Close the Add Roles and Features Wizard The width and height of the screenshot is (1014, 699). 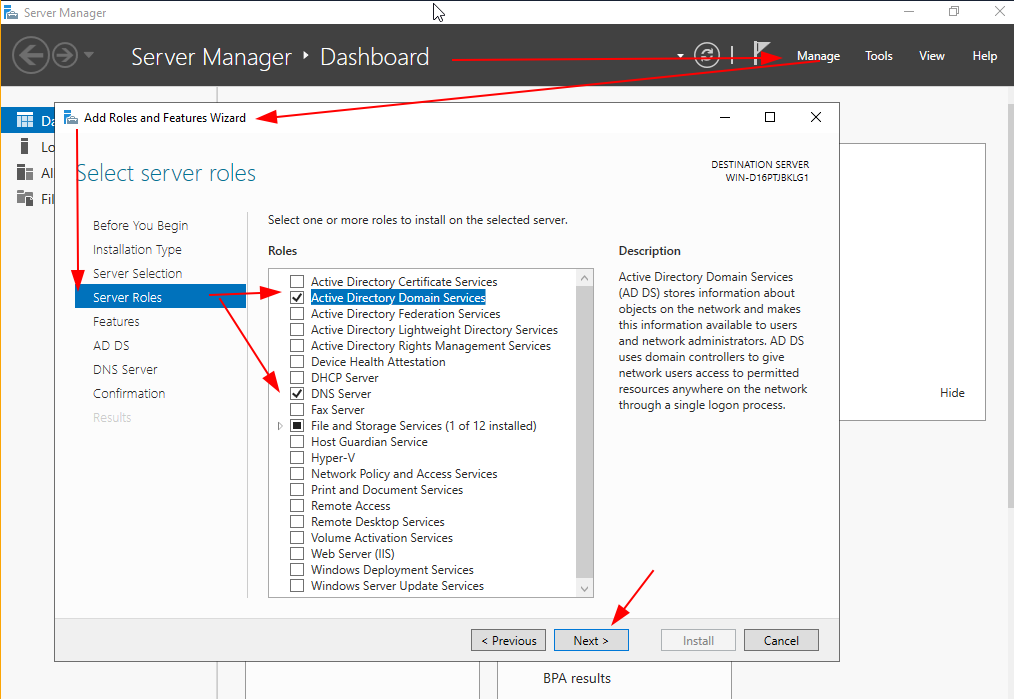(816, 117)
